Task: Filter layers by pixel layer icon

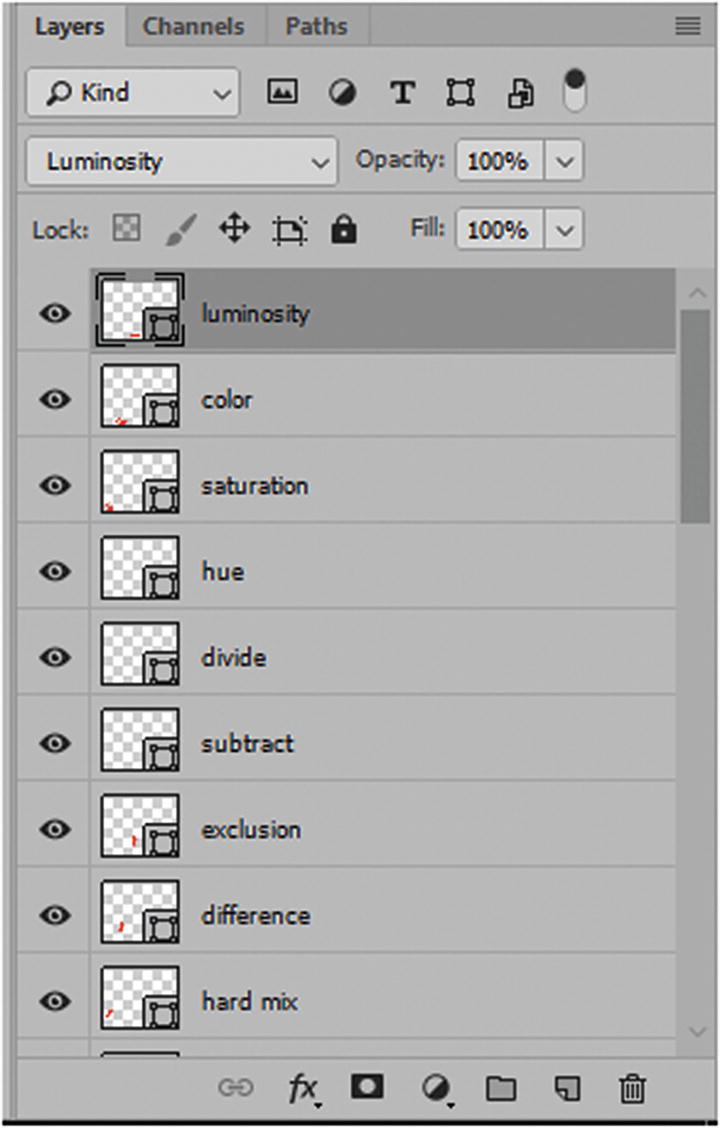Action: [x=282, y=93]
